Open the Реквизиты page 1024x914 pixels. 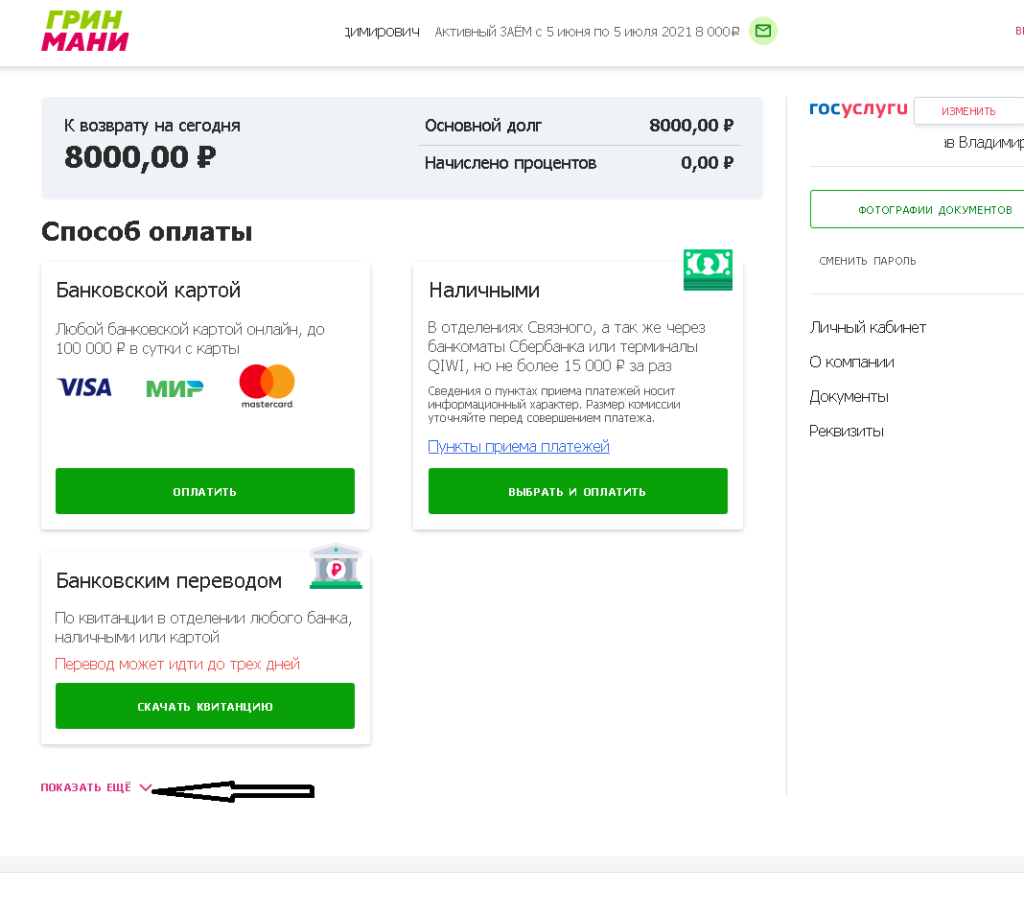coord(845,431)
